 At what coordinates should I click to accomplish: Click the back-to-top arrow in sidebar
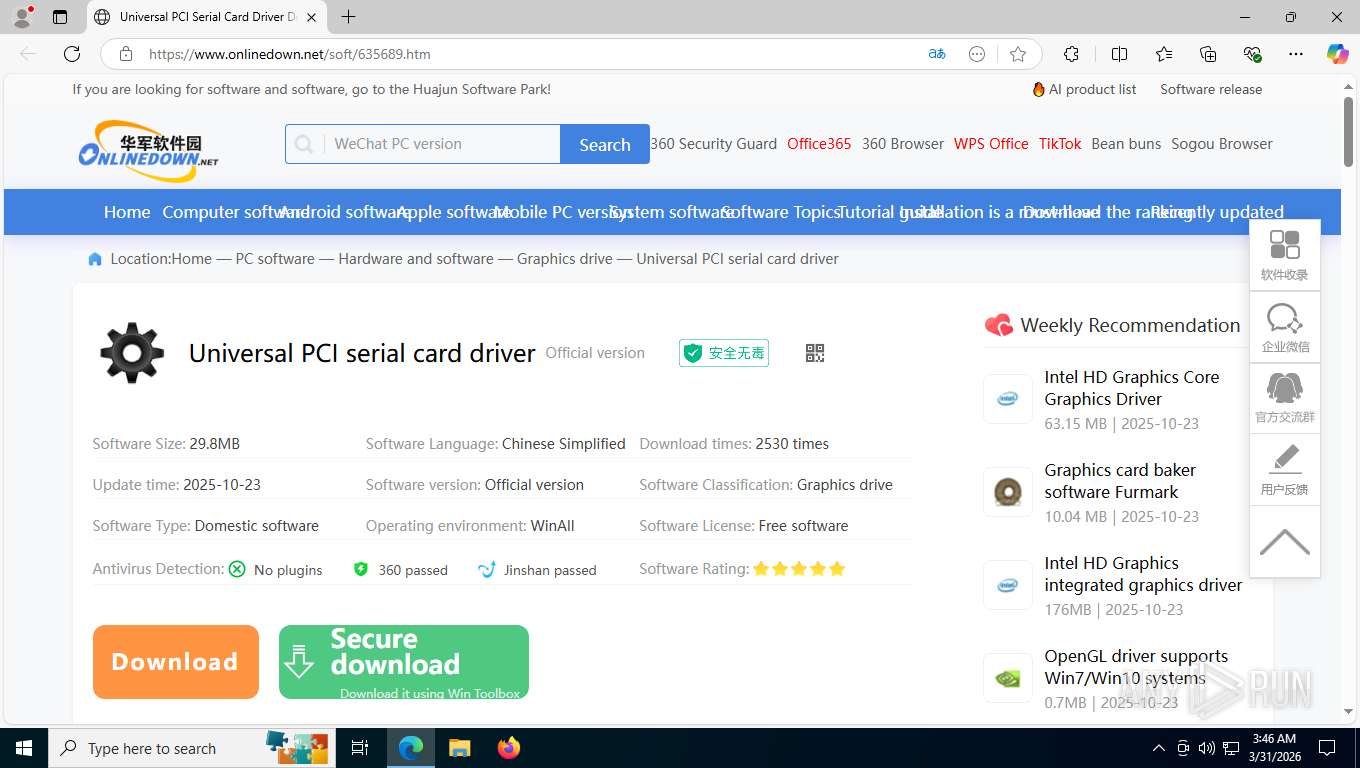(x=1285, y=541)
